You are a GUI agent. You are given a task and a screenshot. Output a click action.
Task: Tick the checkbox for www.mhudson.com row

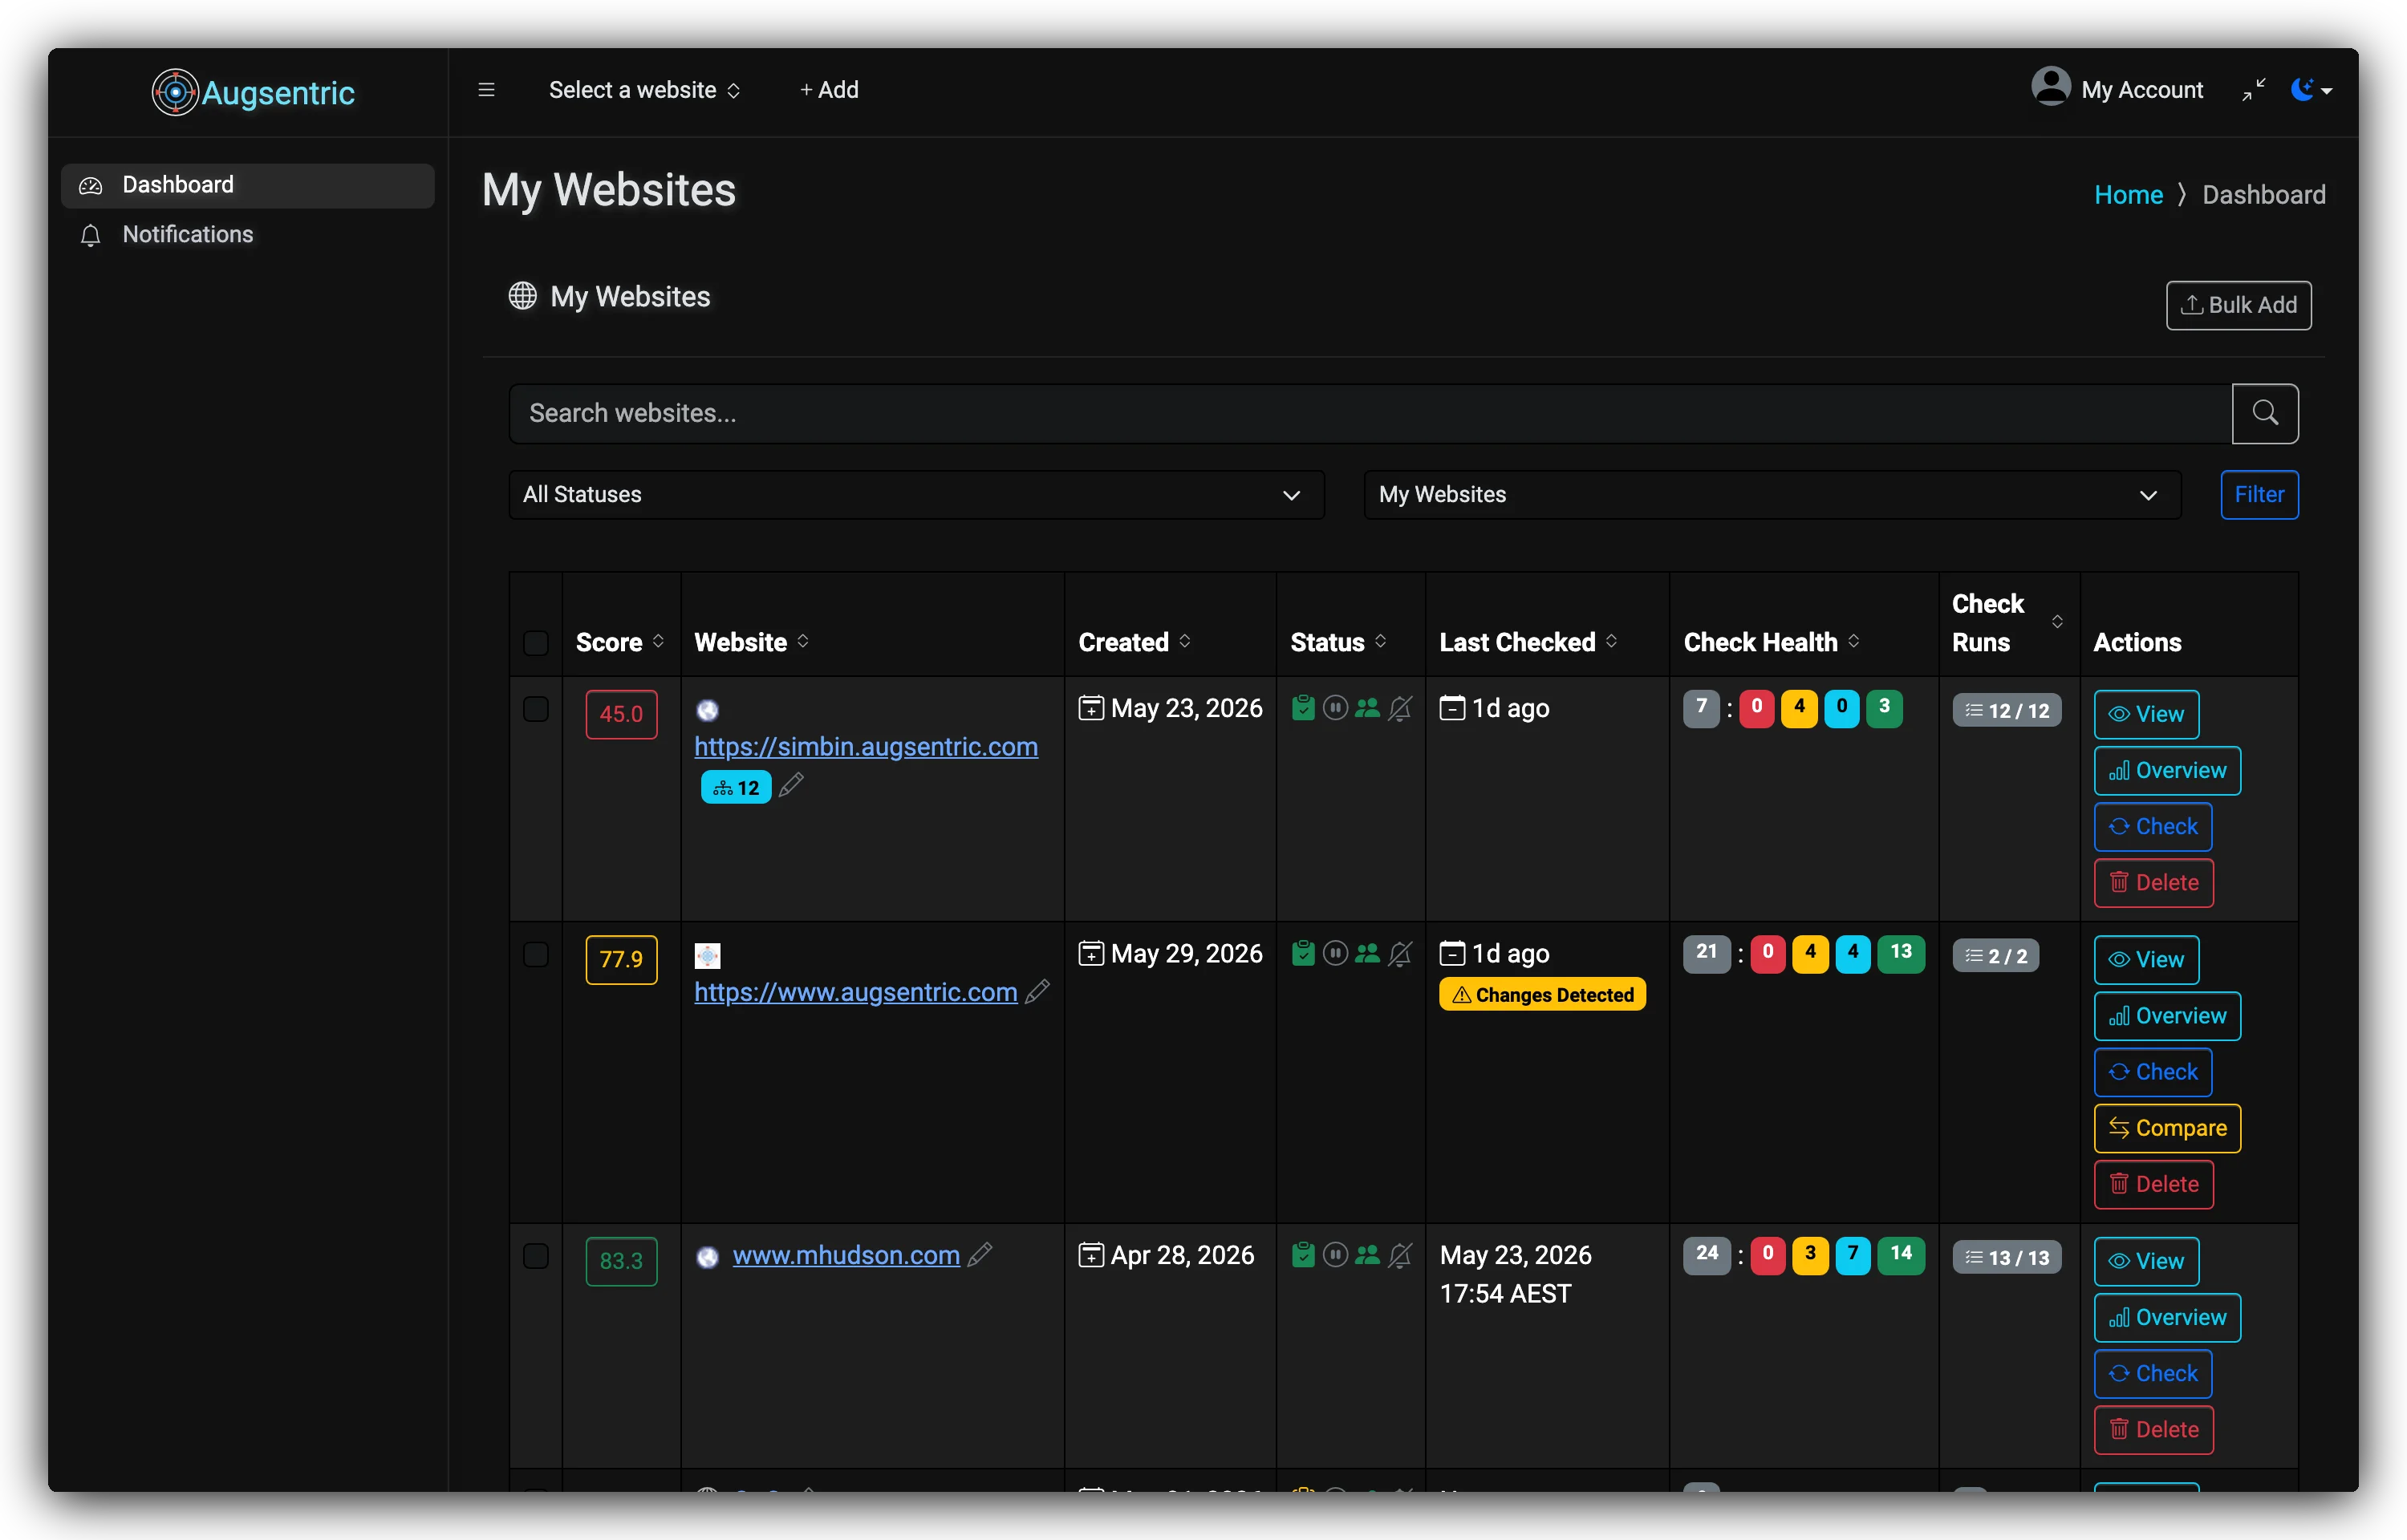pos(536,1256)
